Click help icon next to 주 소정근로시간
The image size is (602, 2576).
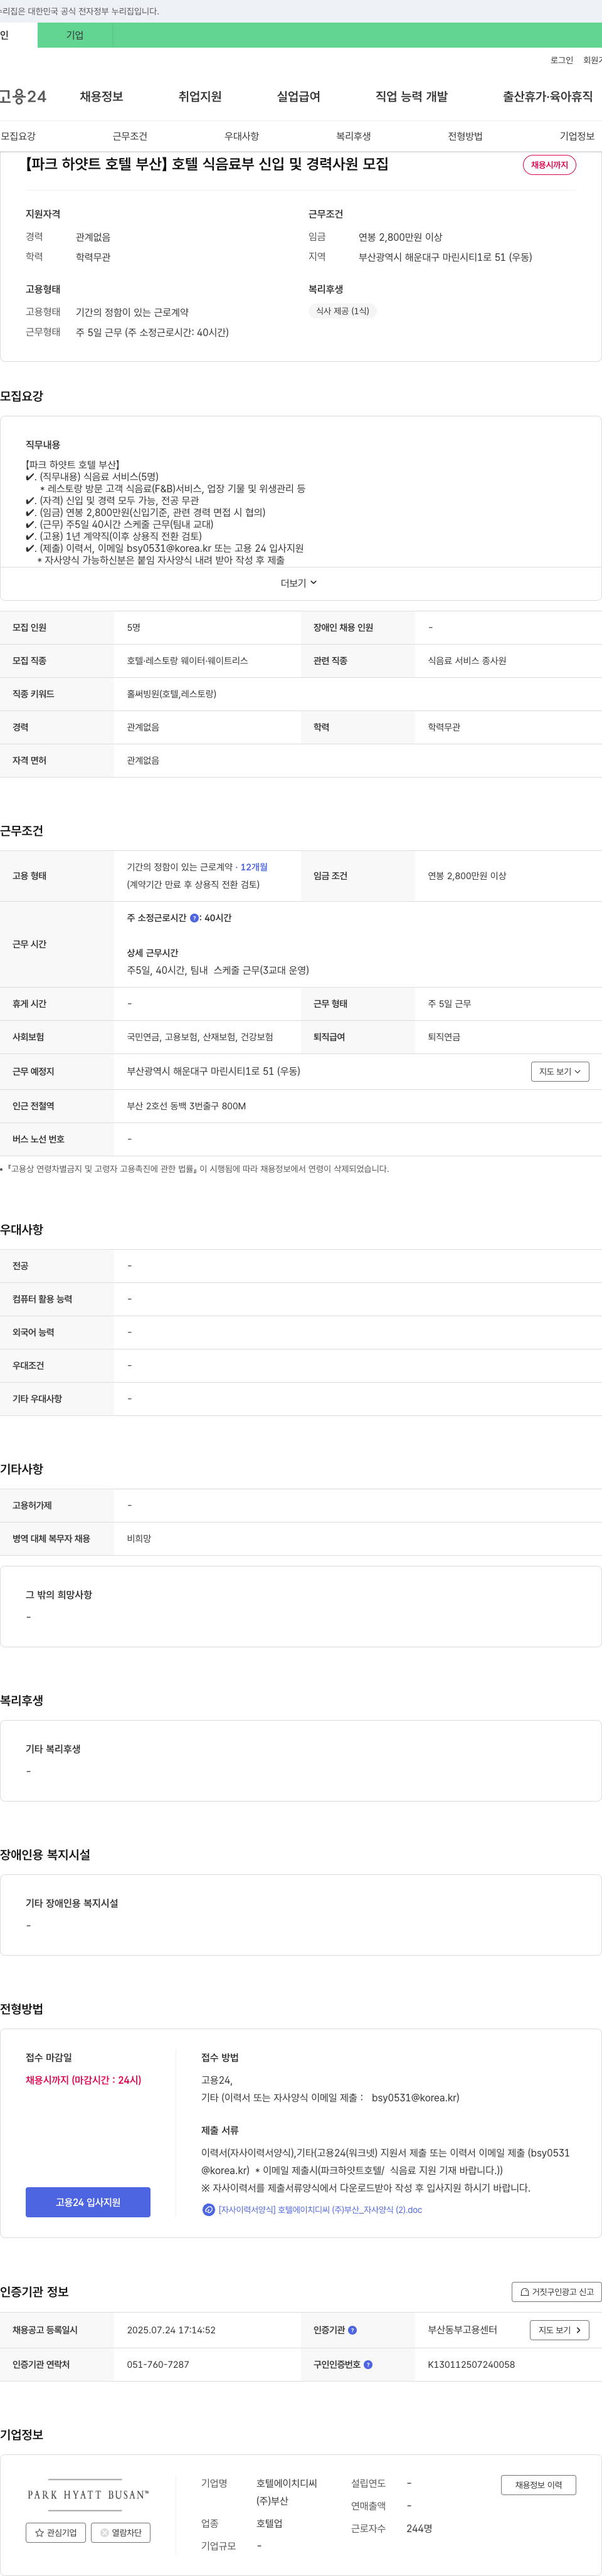pos(194,918)
